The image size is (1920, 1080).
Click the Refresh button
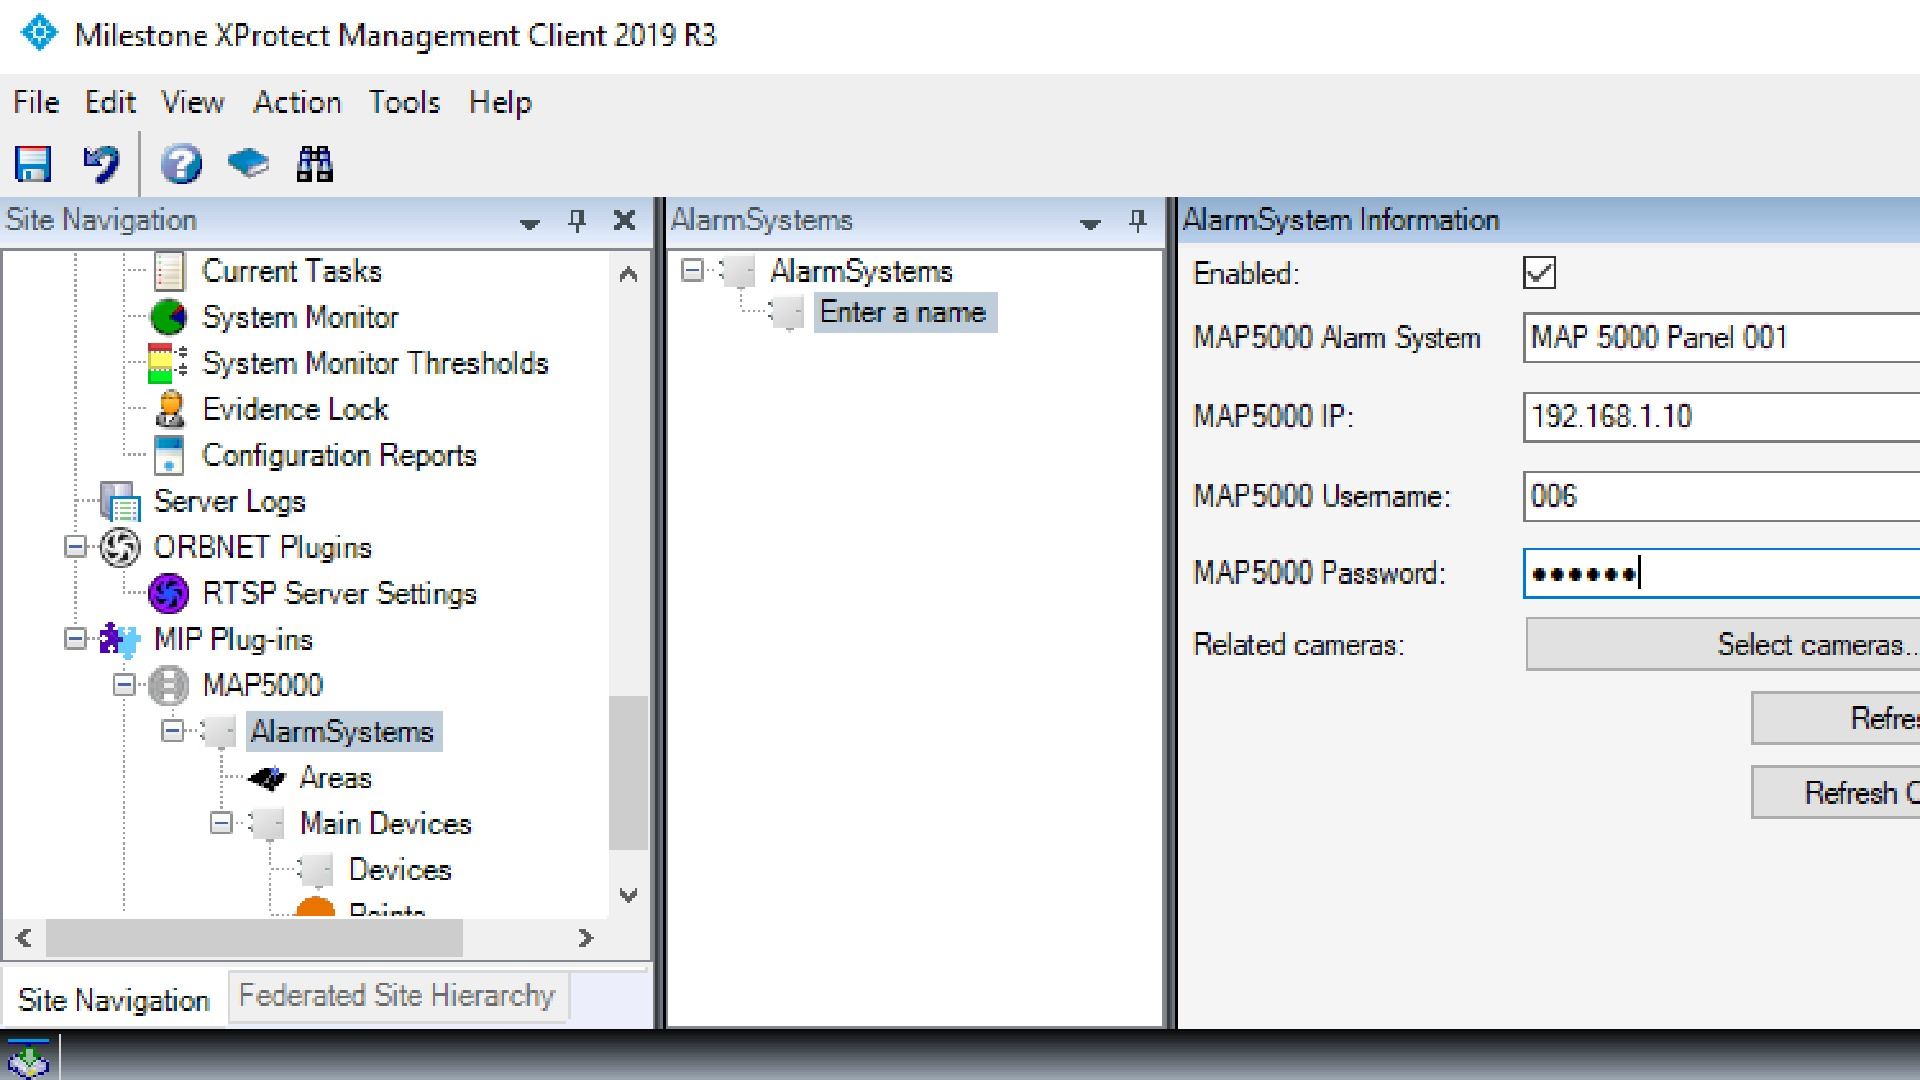point(1836,718)
